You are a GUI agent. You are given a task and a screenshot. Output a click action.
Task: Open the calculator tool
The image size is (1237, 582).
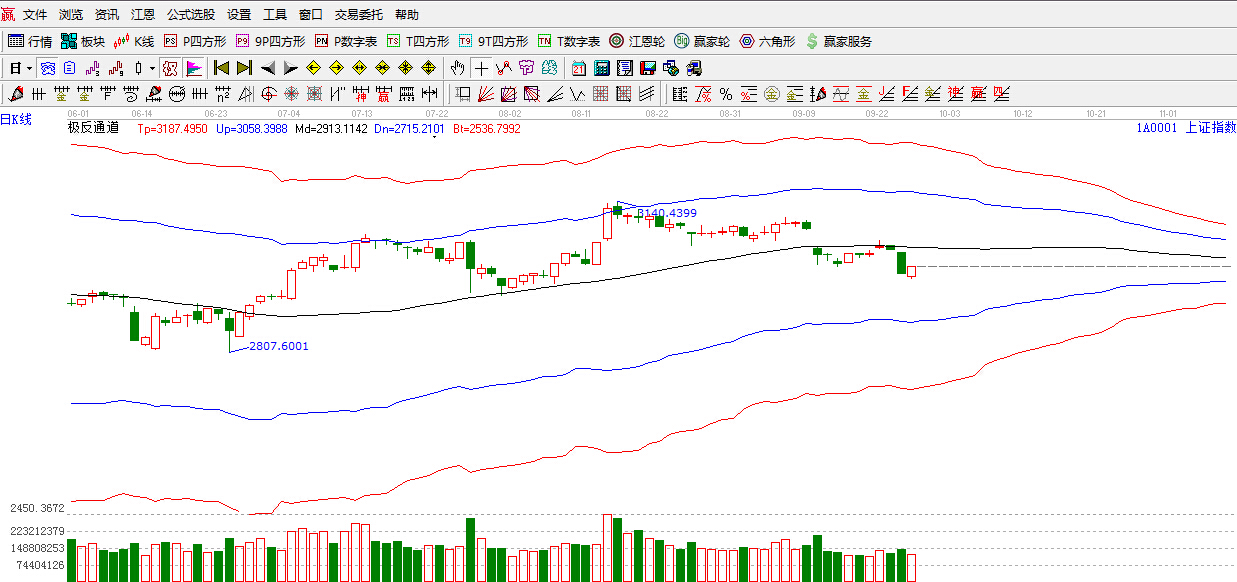pyautogui.click(x=602, y=68)
